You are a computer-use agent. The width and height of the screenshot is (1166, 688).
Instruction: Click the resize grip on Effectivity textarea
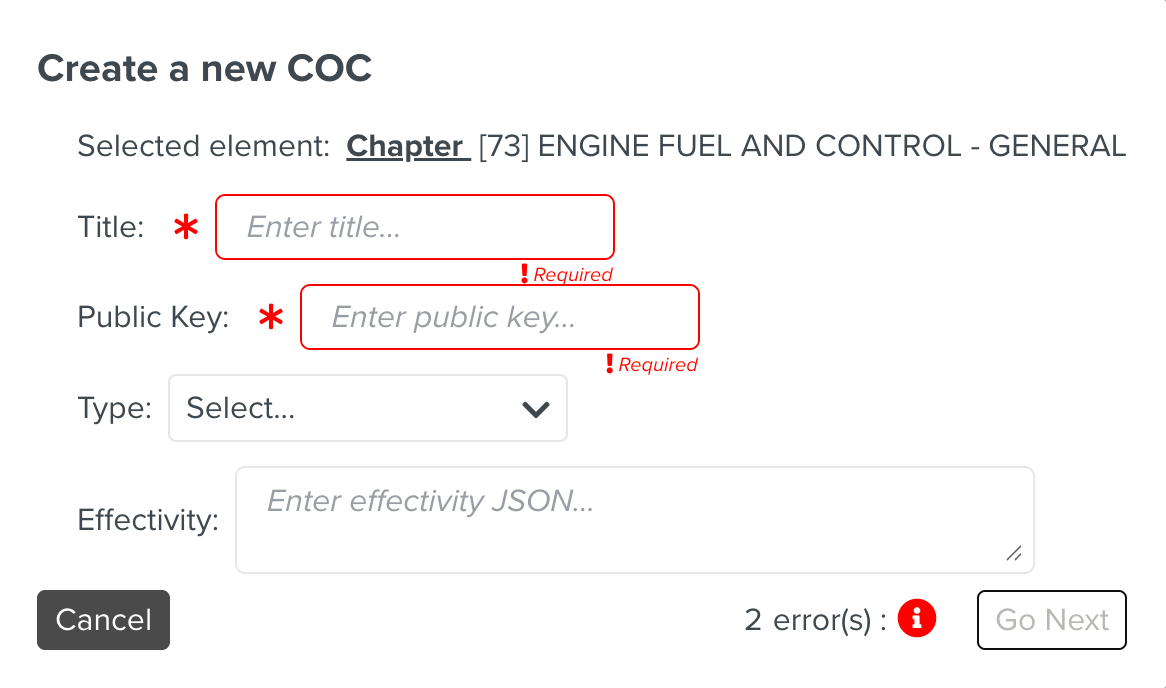pyautogui.click(x=1014, y=553)
